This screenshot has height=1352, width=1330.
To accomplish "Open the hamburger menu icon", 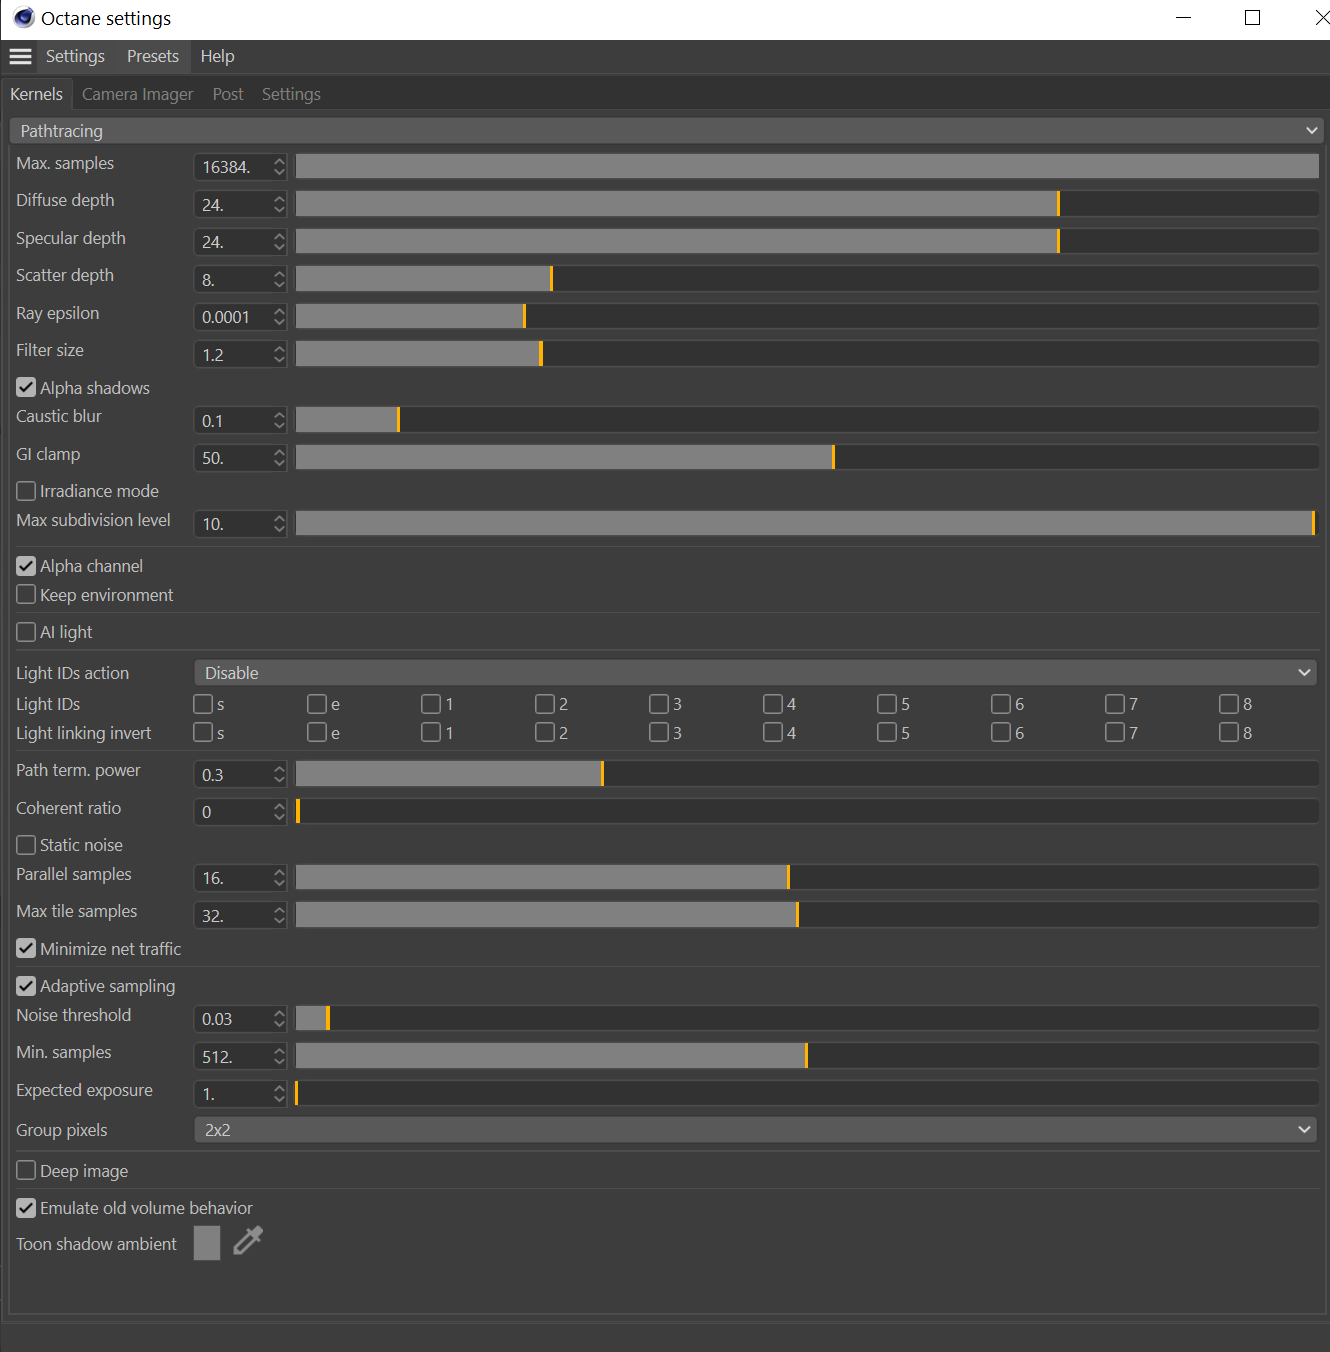I will pyautogui.click(x=21, y=56).
